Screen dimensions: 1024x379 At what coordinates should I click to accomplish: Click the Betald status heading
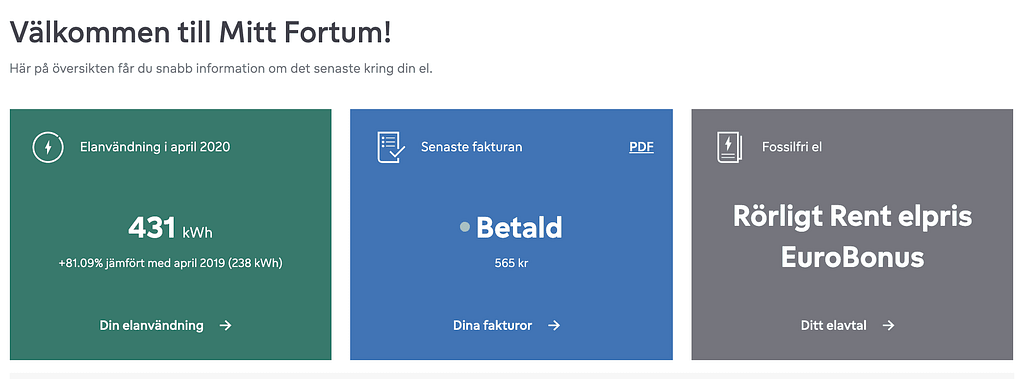click(519, 227)
